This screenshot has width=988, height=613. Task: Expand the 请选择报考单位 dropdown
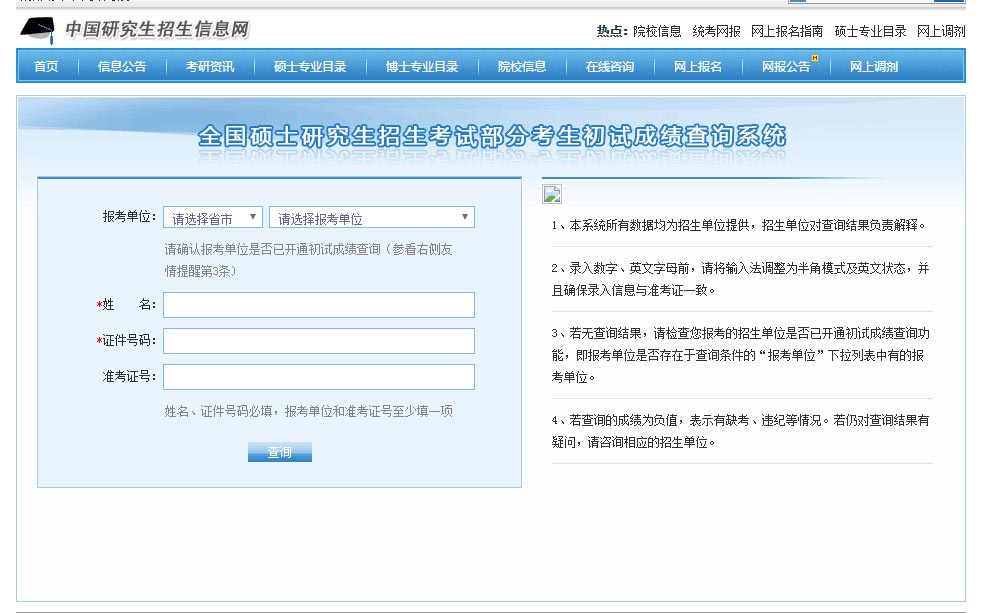point(371,217)
